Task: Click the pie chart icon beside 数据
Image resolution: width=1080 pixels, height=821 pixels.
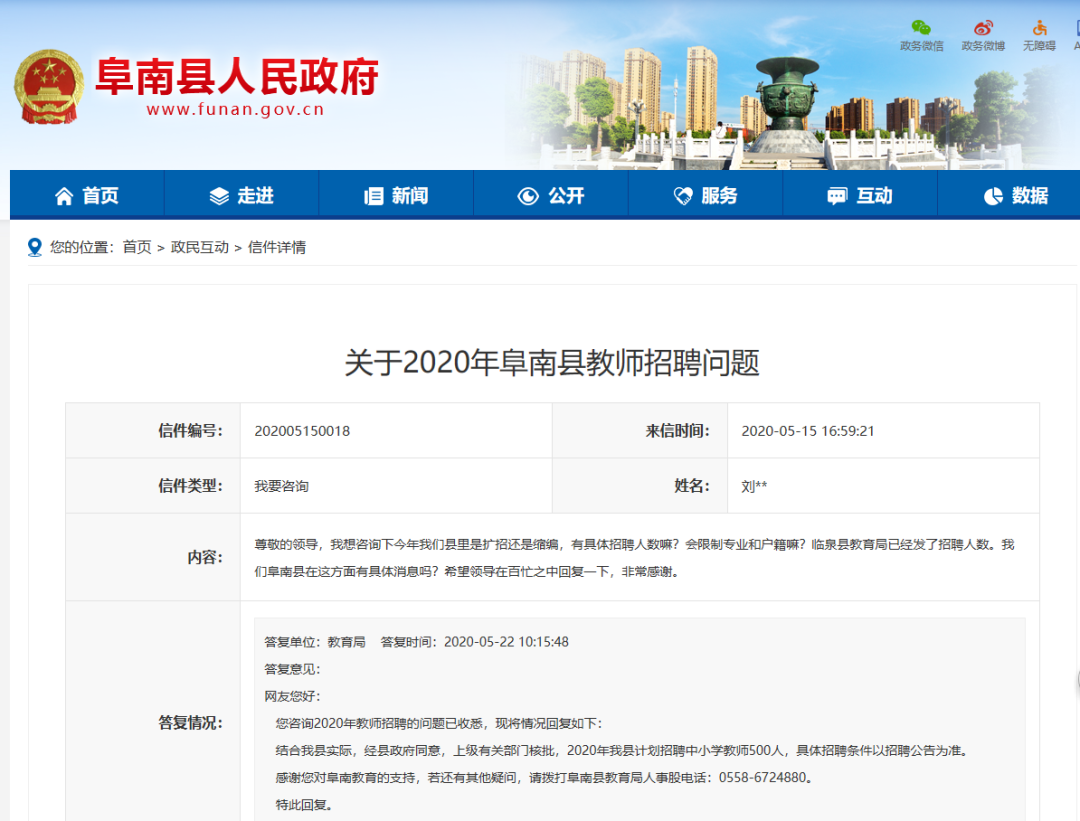Action: [993, 196]
